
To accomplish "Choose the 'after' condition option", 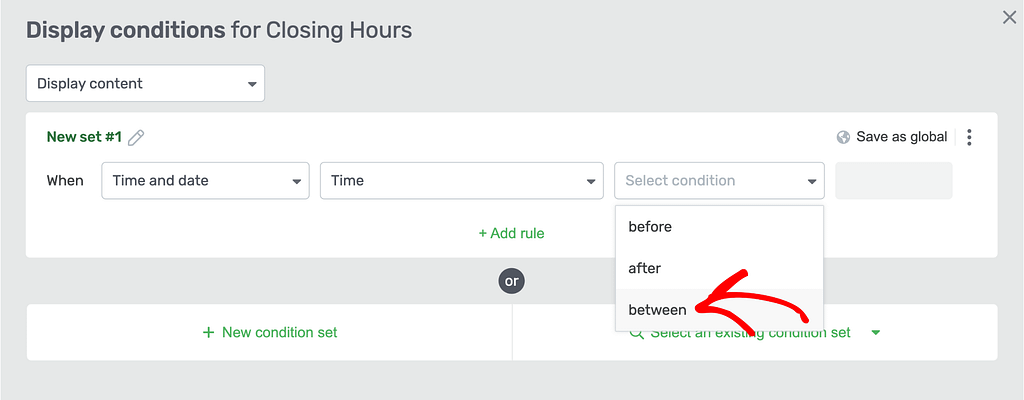I will pos(719,268).
